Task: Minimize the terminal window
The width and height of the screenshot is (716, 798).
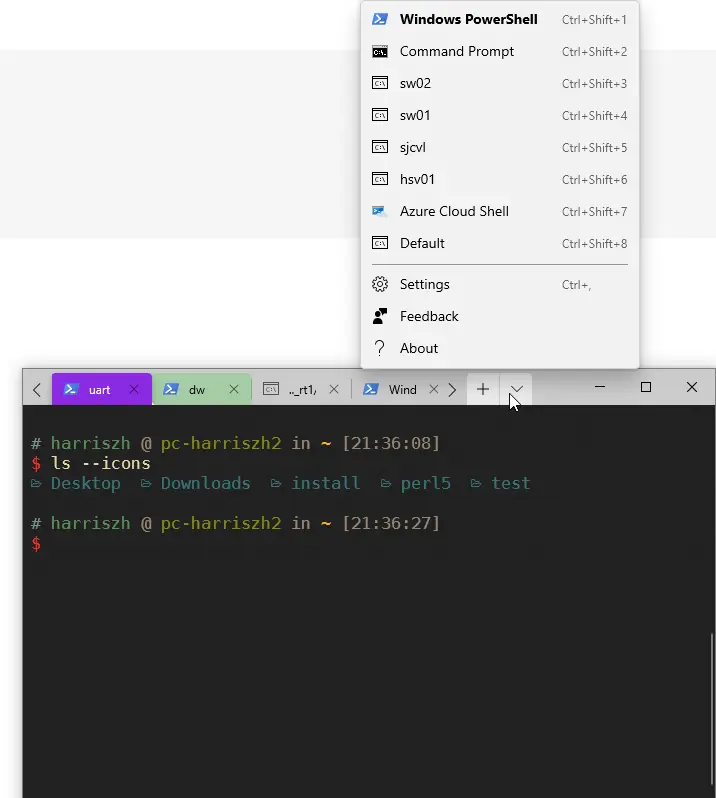Action: click(600, 387)
